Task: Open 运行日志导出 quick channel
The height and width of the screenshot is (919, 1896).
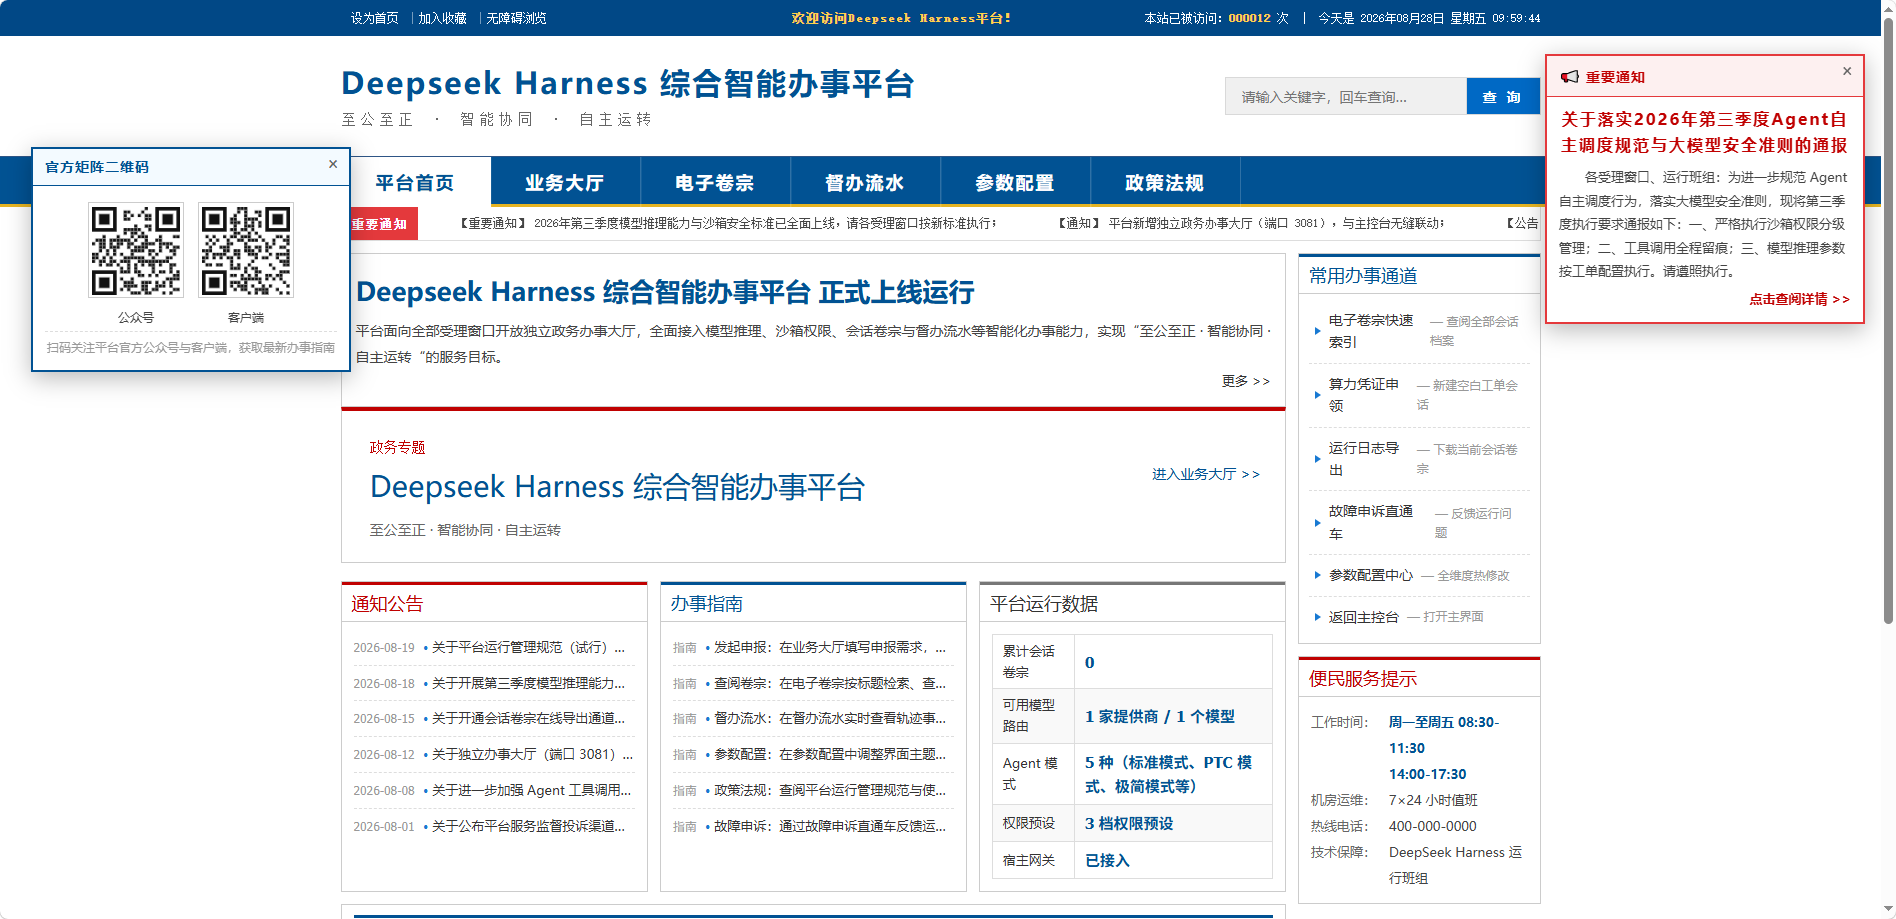Action: tap(1364, 459)
